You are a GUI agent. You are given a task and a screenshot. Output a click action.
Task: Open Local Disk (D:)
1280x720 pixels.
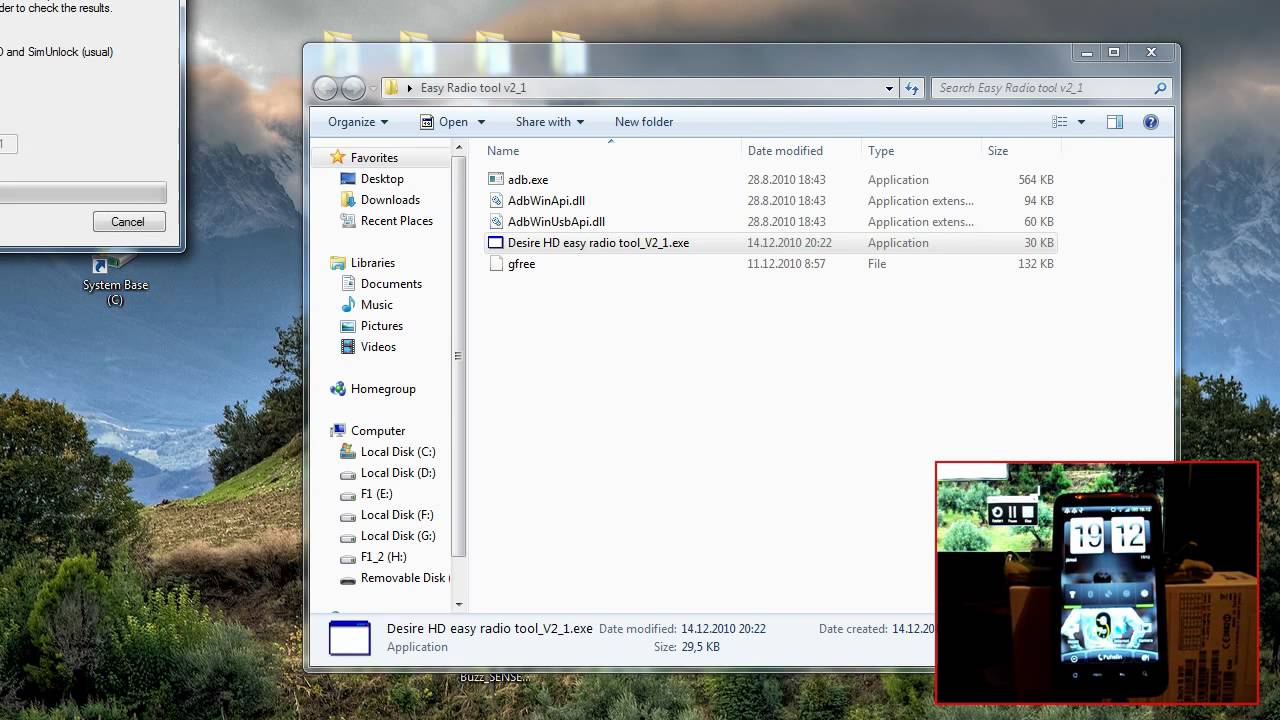click(397, 473)
